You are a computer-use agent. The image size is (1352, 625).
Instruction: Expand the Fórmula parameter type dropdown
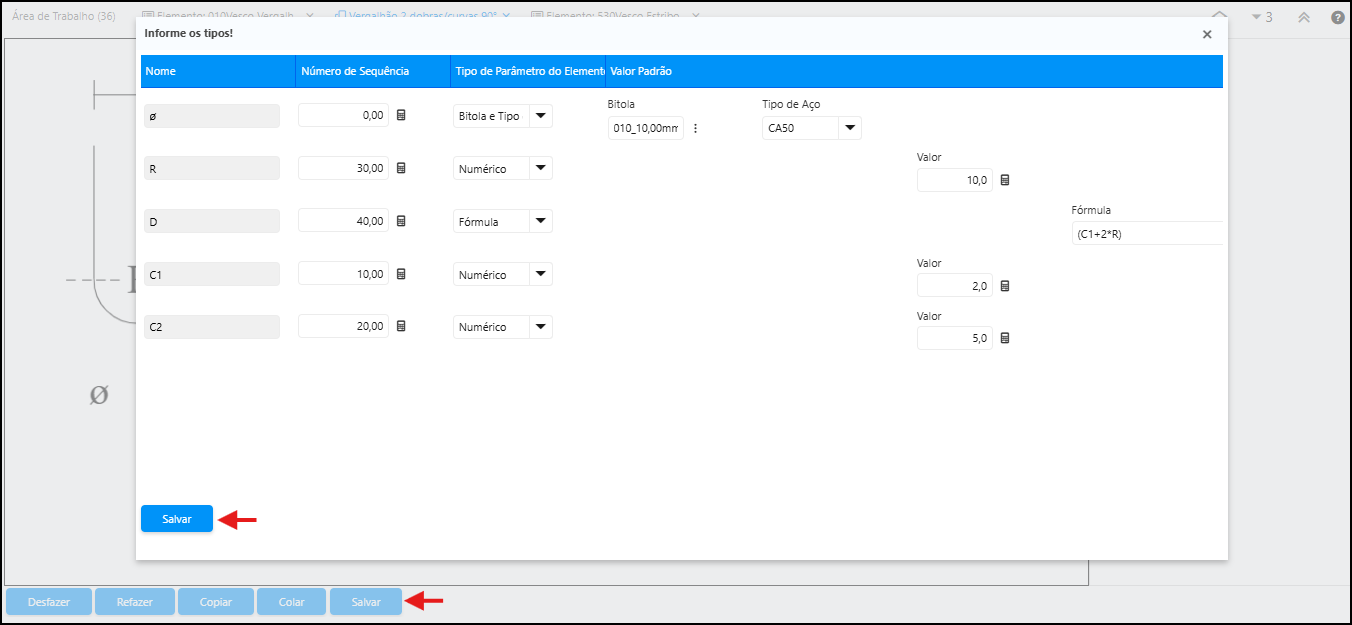(x=540, y=221)
